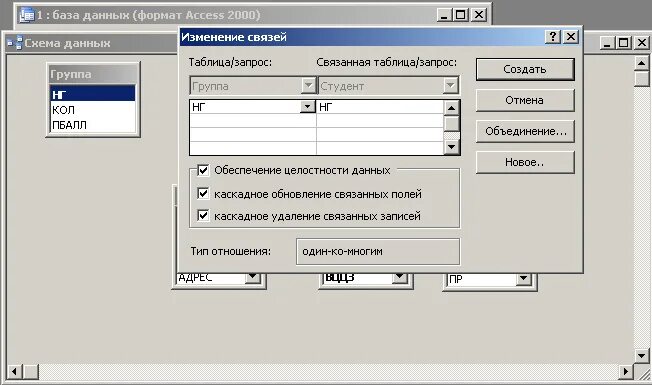
Task: Click the Новое.. button
Action: 525,162
